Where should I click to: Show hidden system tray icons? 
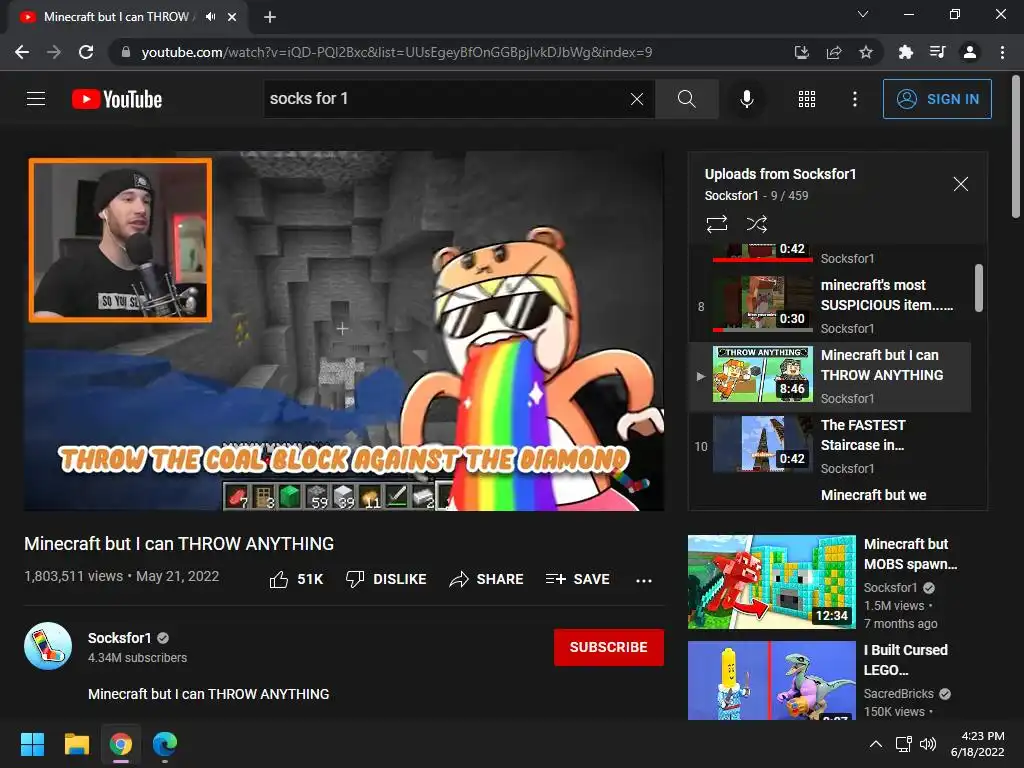(876, 744)
